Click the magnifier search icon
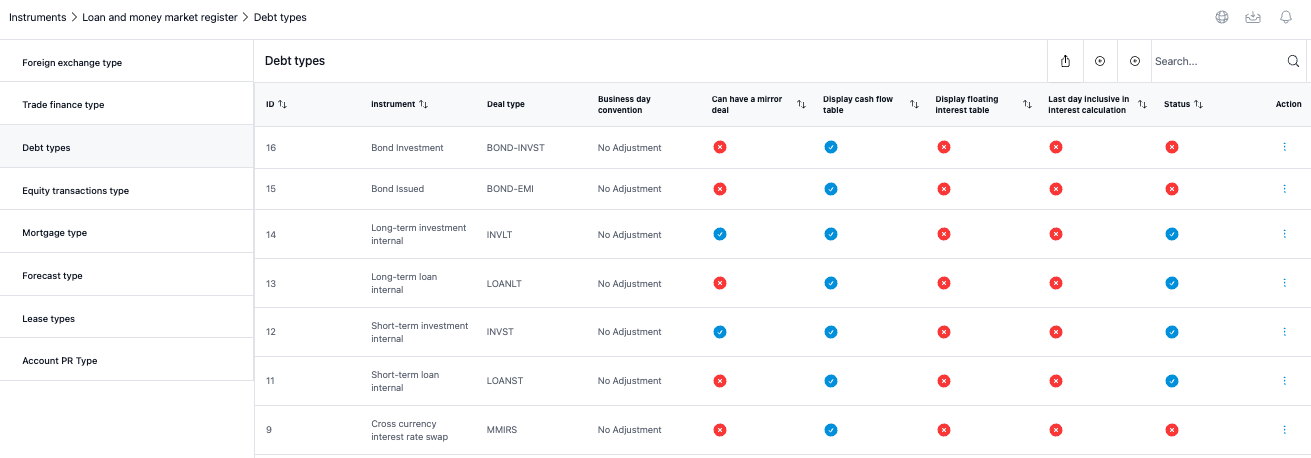 coord(1293,61)
